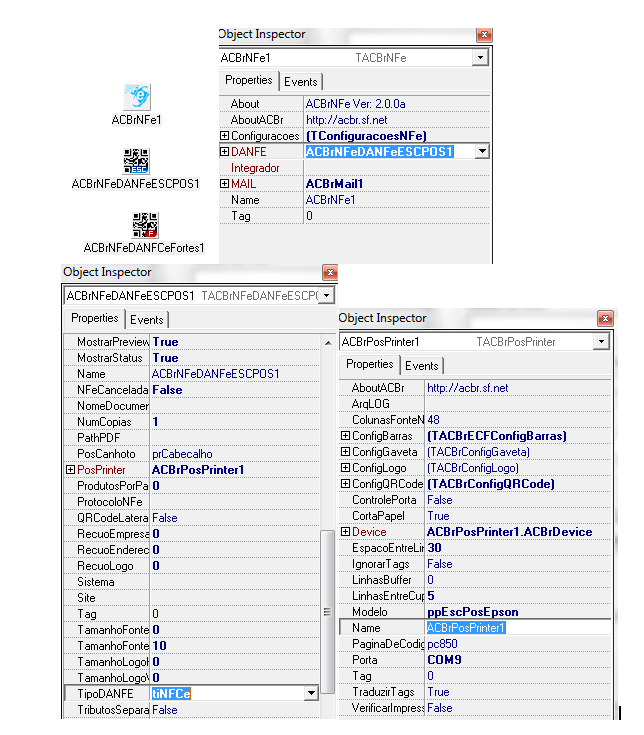Screen dimensions: 644x735
Task: Expand the ConfigQRCode property node
Action: (x=345, y=483)
